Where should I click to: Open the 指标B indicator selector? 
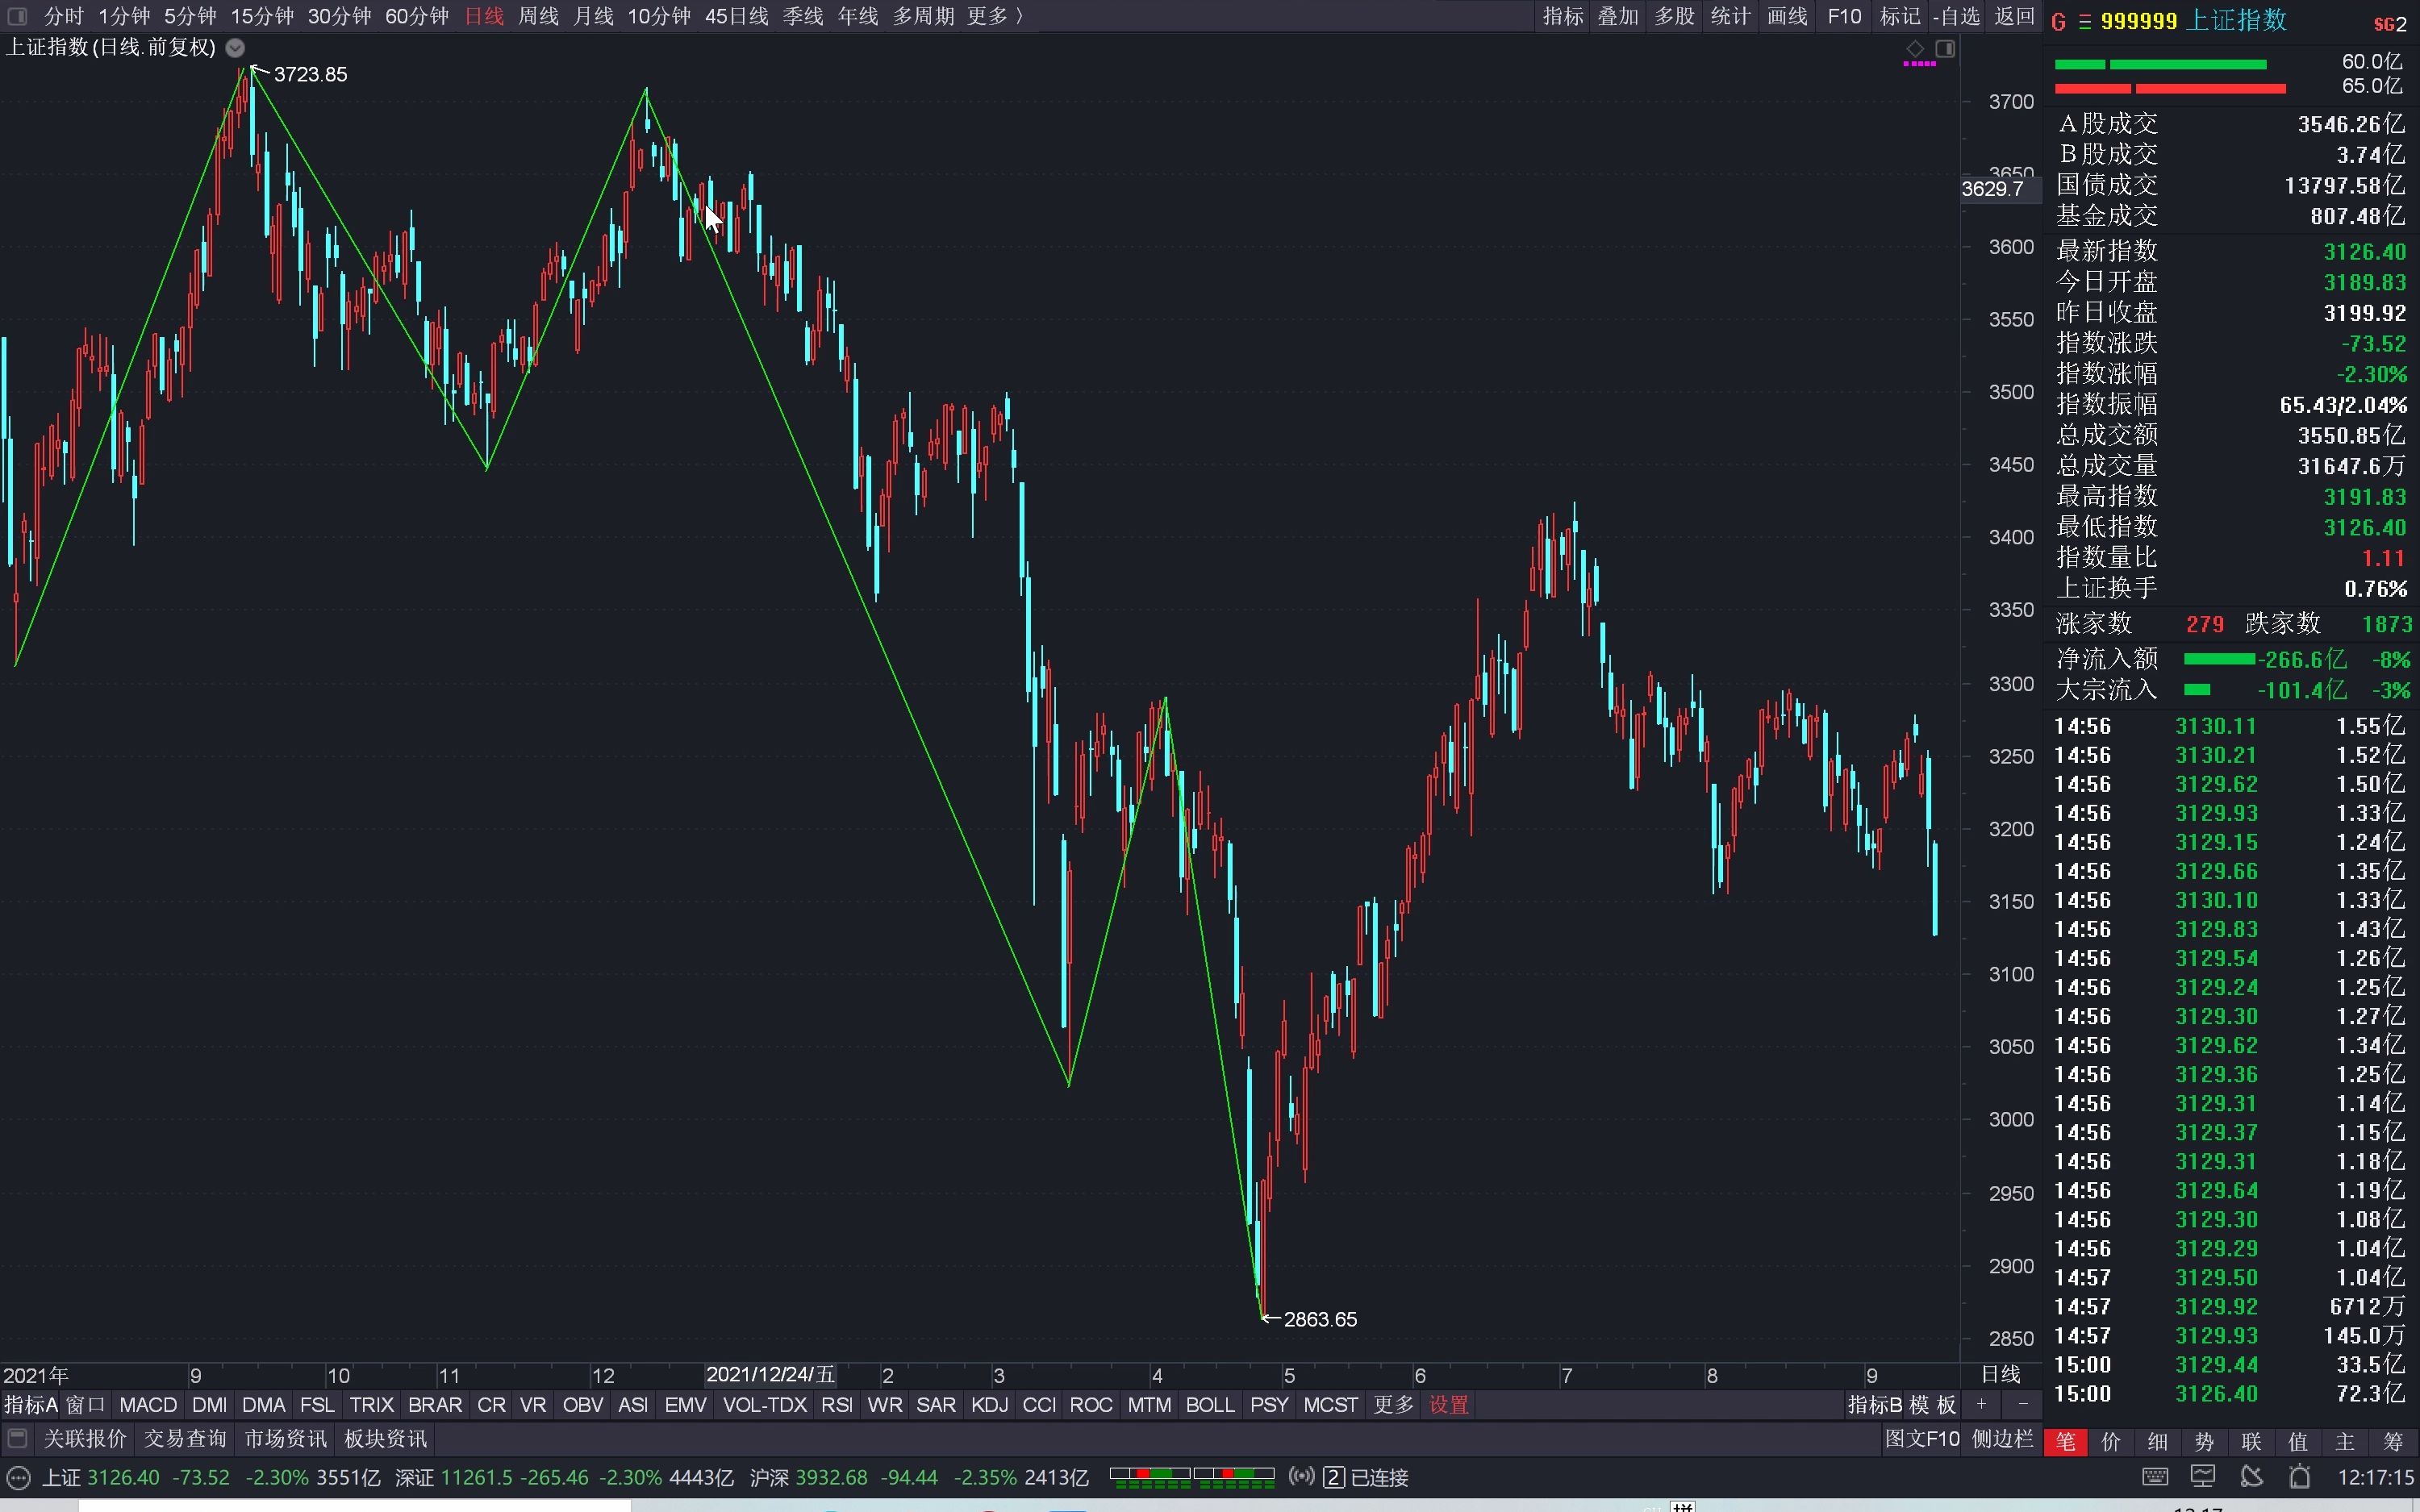click(1875, 1404)
